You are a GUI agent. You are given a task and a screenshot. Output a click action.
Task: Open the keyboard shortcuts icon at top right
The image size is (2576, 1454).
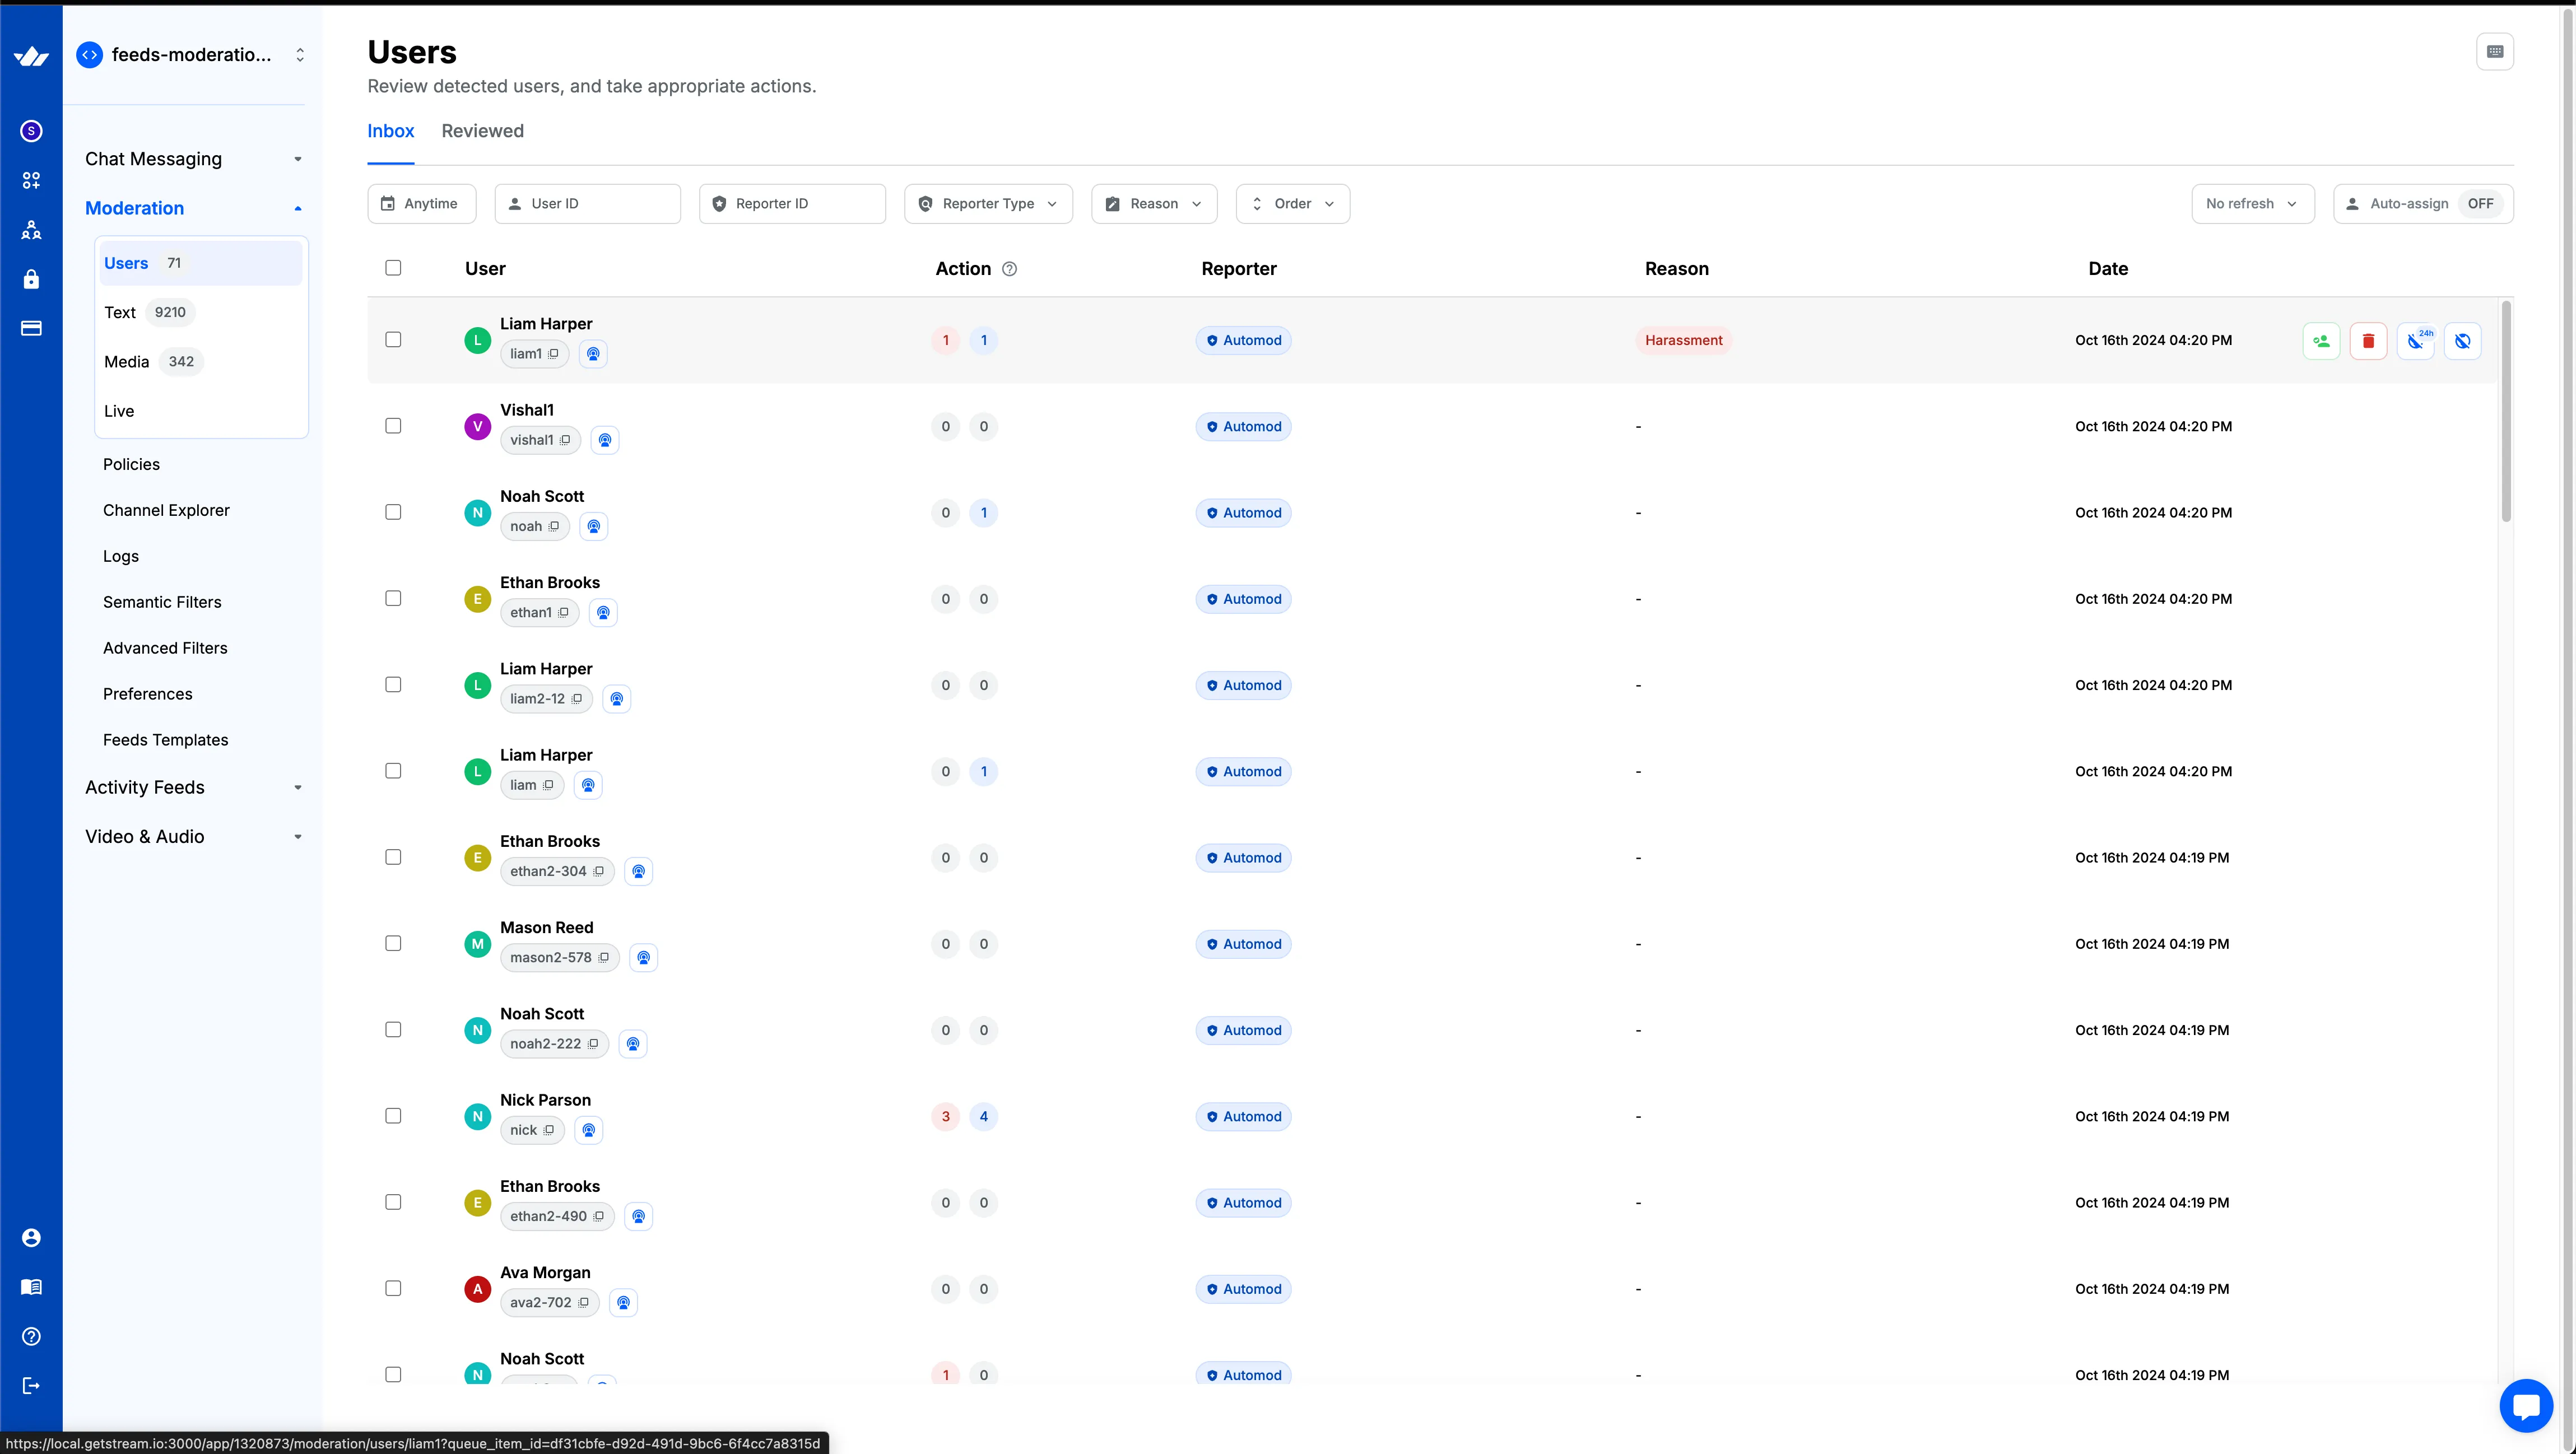pos(2495,51)
